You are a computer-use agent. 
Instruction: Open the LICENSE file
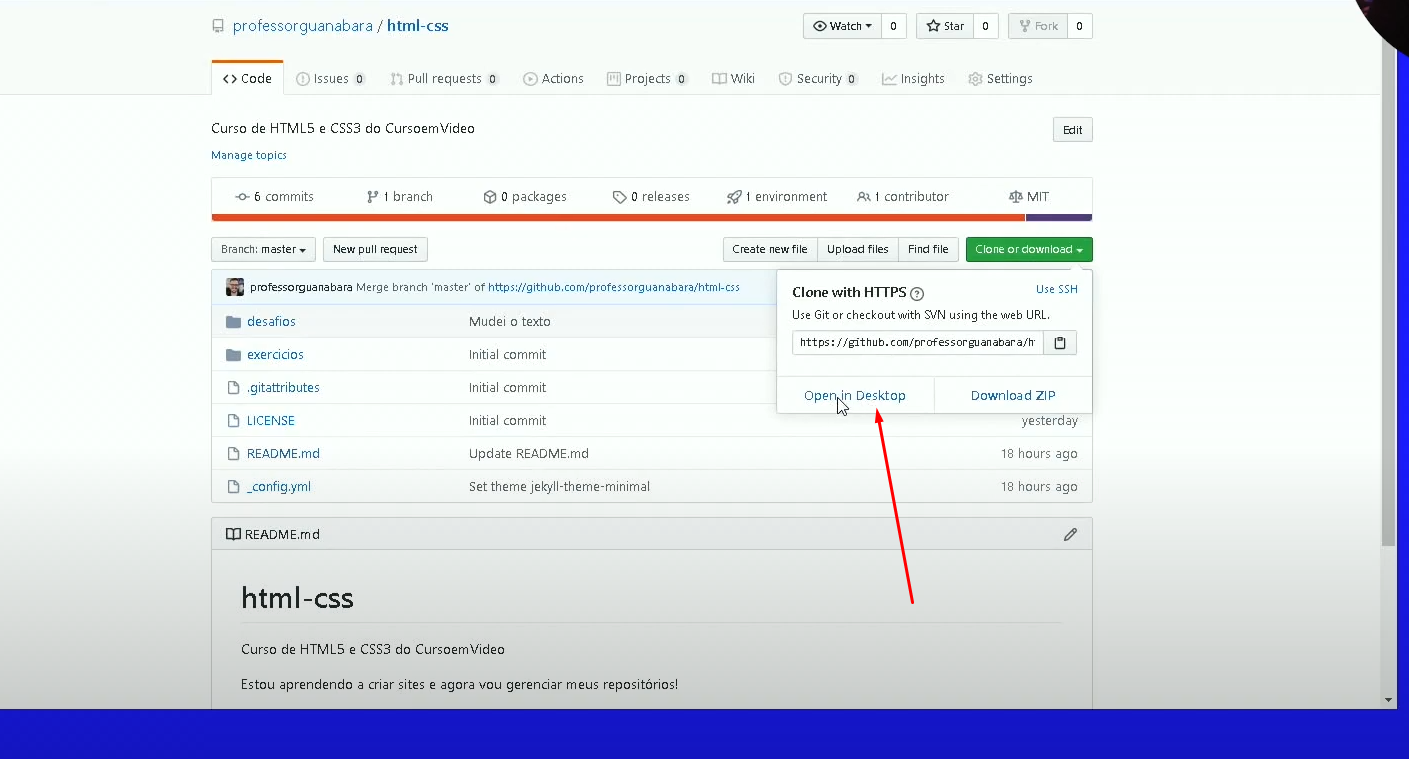(x=271, y=421)
